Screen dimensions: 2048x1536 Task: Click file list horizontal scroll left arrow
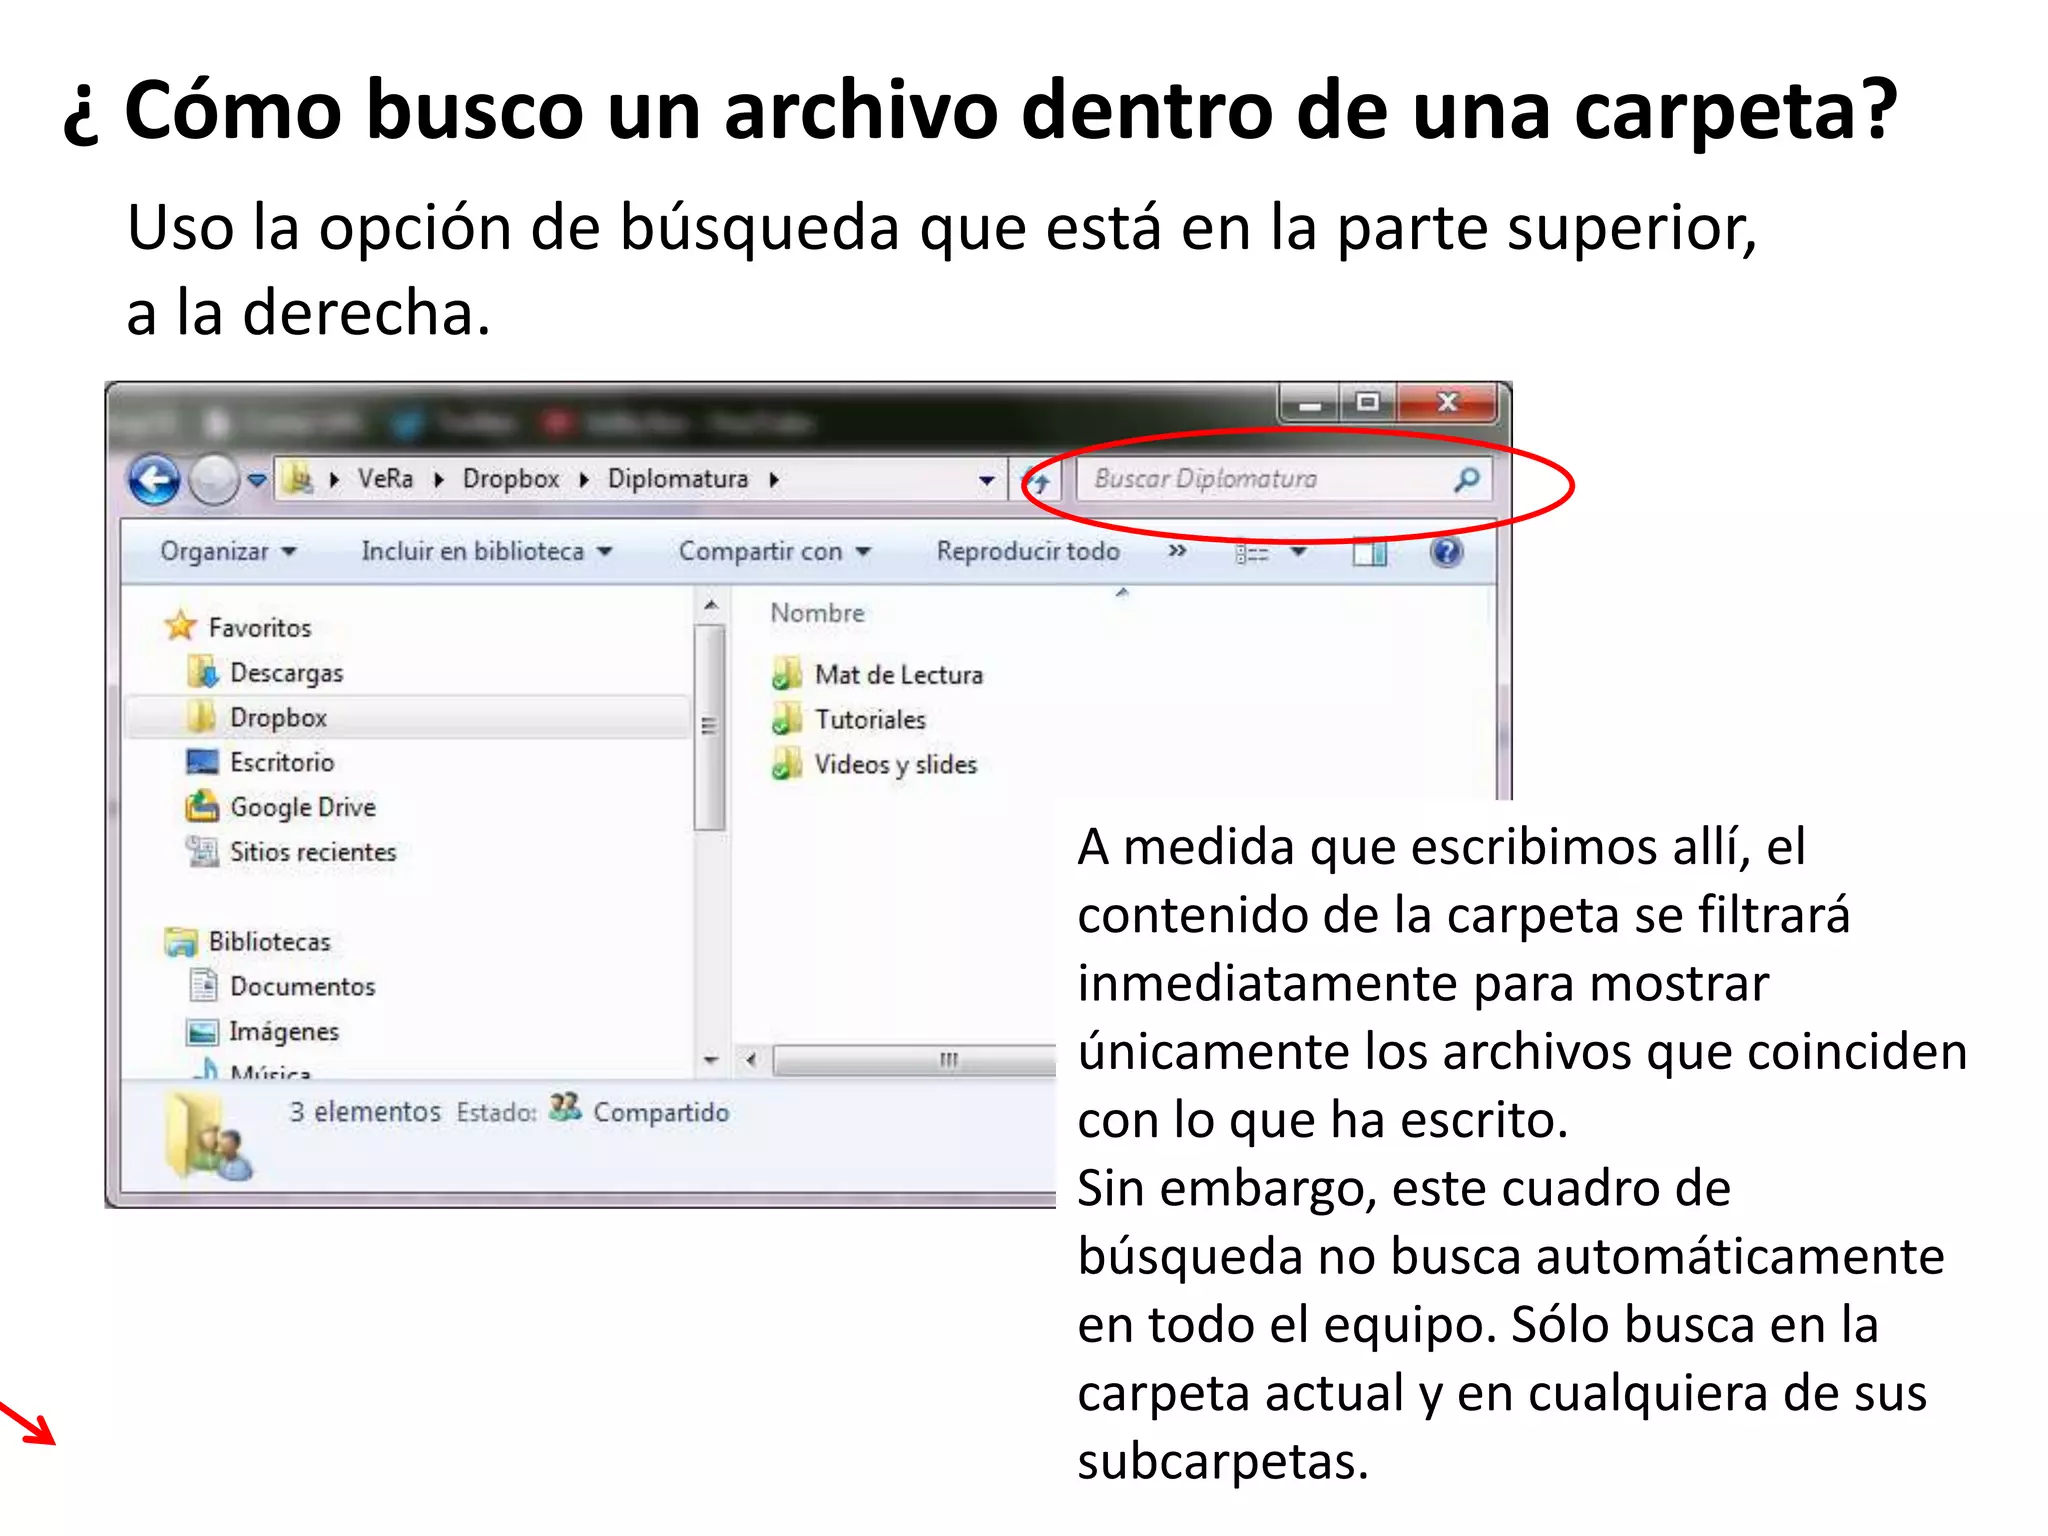point(751,1060)
